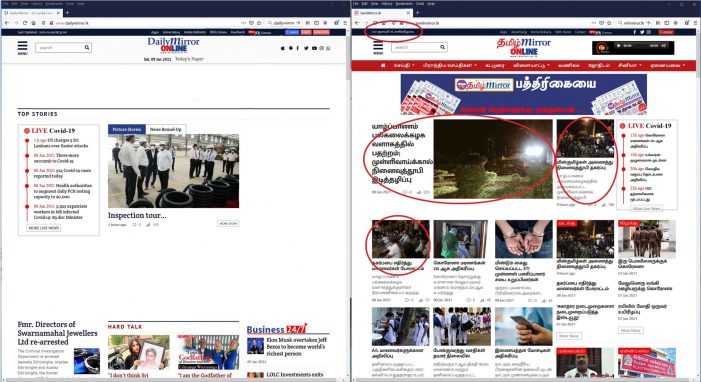Expand the first dropdown in Tamil Mirror red navbar
The image size is (701, 382).
coord(404,65)
